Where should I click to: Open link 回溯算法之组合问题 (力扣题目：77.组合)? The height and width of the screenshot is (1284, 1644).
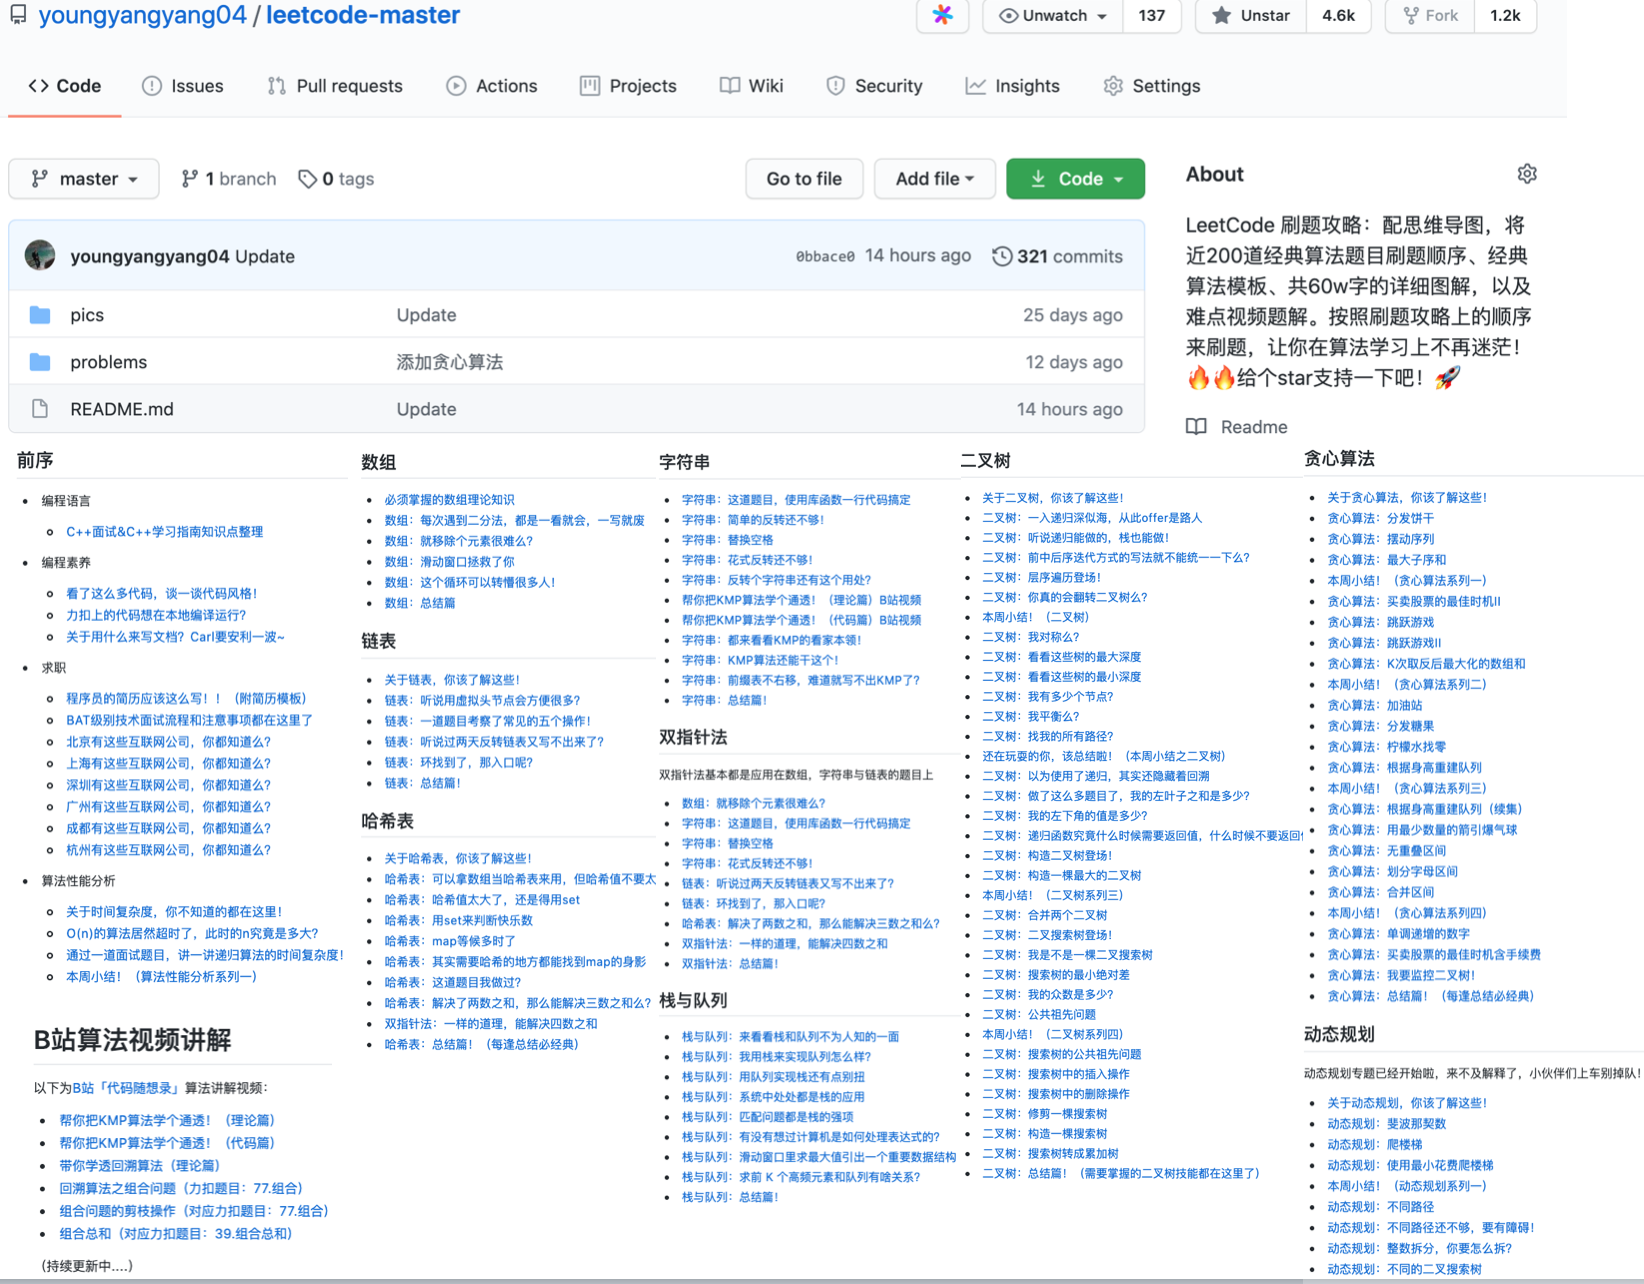click(x=181, y=1188)
